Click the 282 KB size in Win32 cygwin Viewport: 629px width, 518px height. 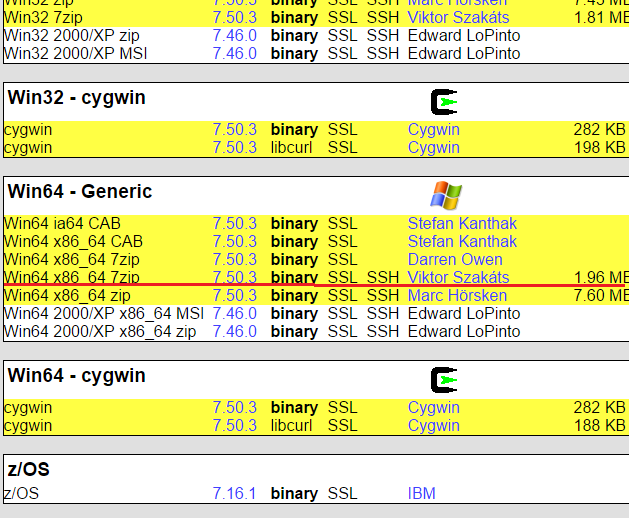(600, 130)
